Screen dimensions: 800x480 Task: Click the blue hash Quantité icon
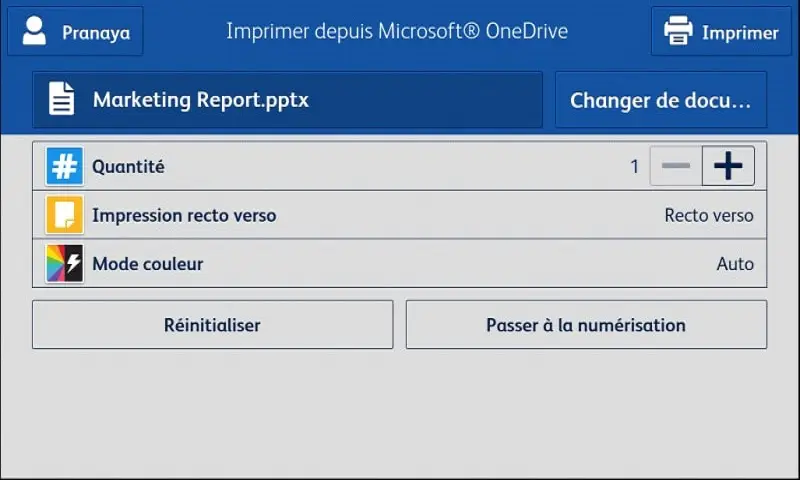(x=64, y=166)
